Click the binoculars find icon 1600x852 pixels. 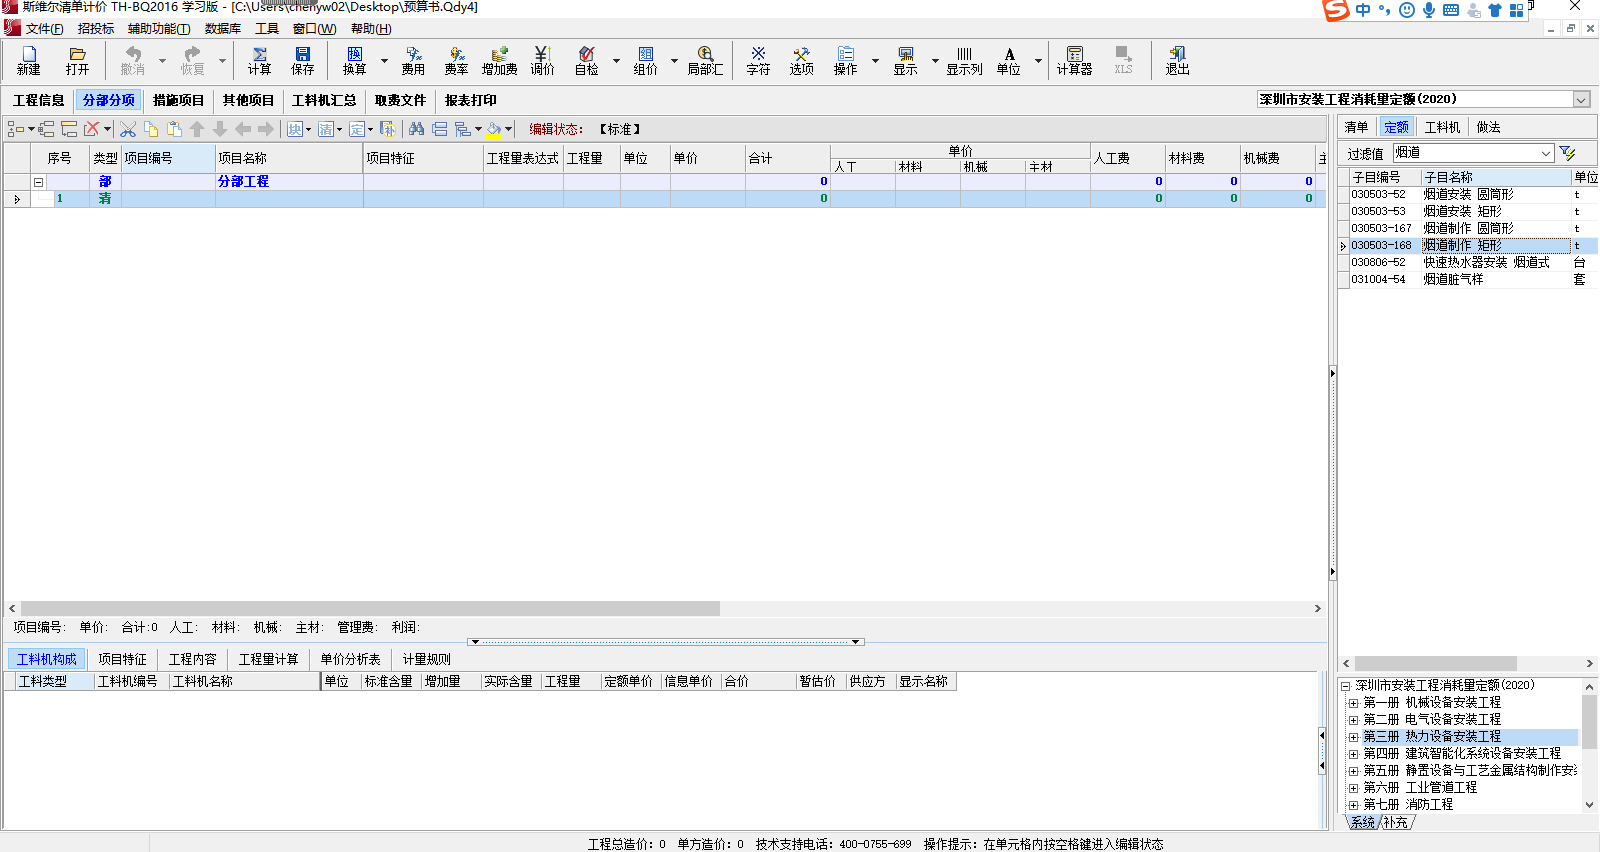tap(416, 129)
